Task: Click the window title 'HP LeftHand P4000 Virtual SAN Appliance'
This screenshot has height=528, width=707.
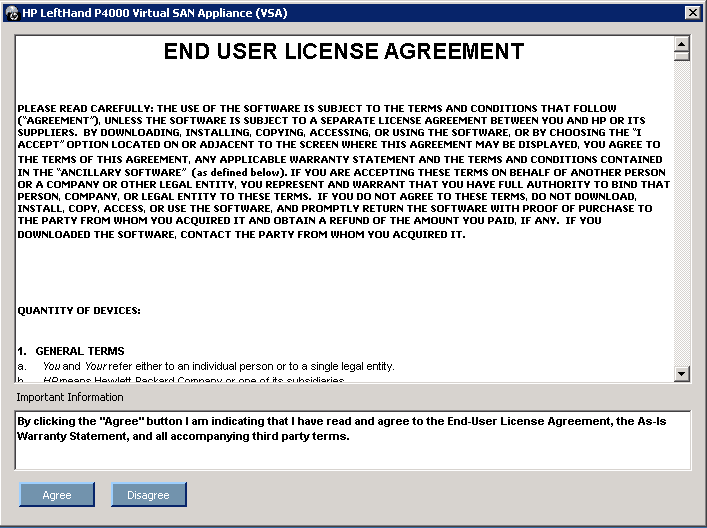Action: (x=155, y=13)
